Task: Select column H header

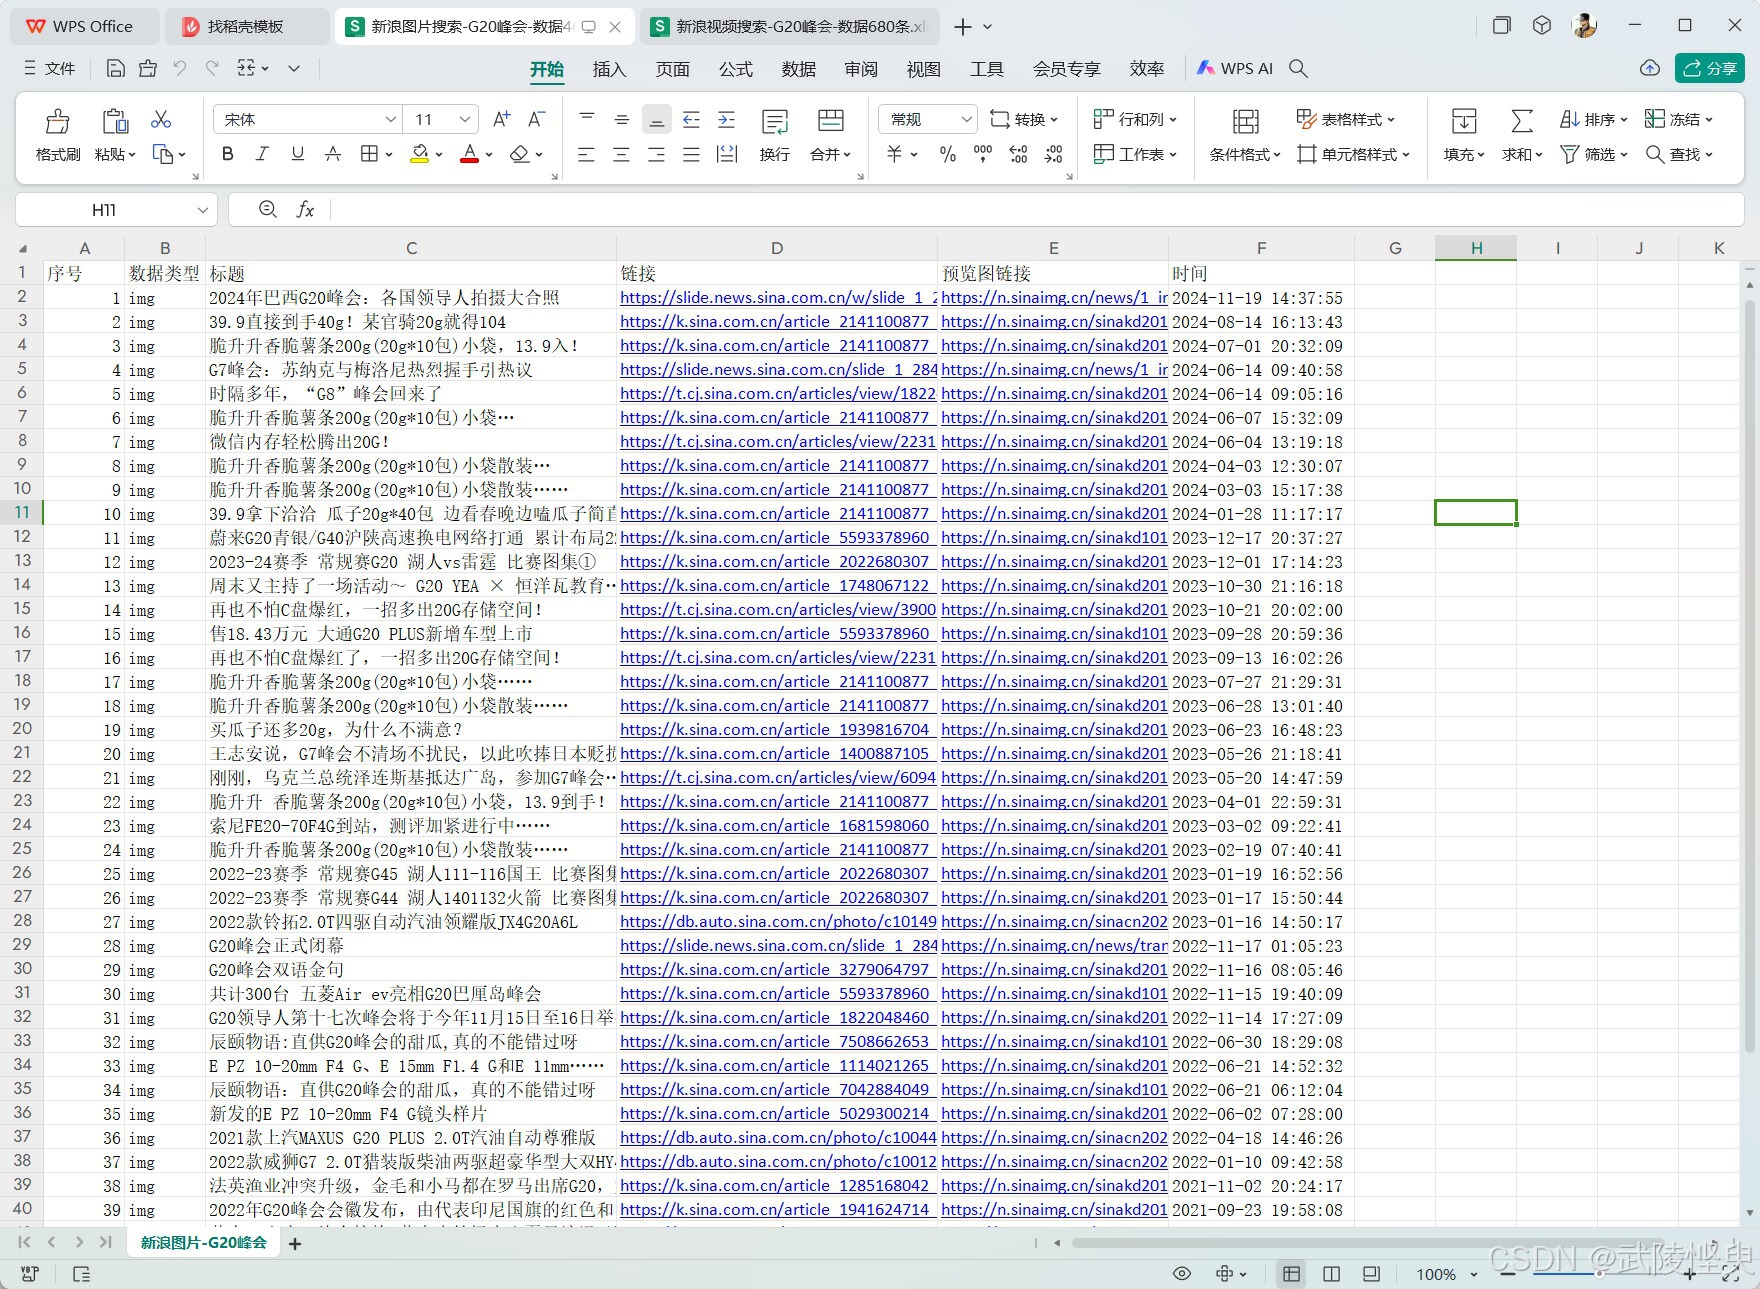Action: (1476, 248)
